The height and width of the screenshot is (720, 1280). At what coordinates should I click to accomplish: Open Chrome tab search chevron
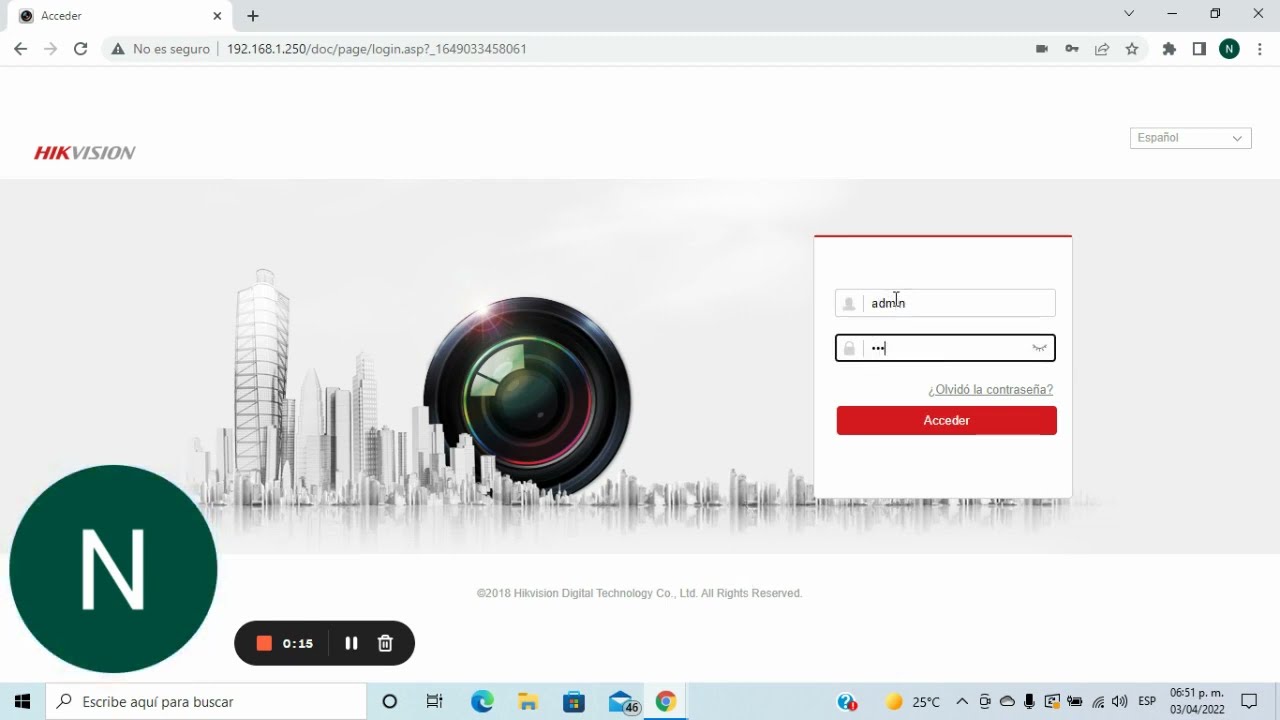1129,14
